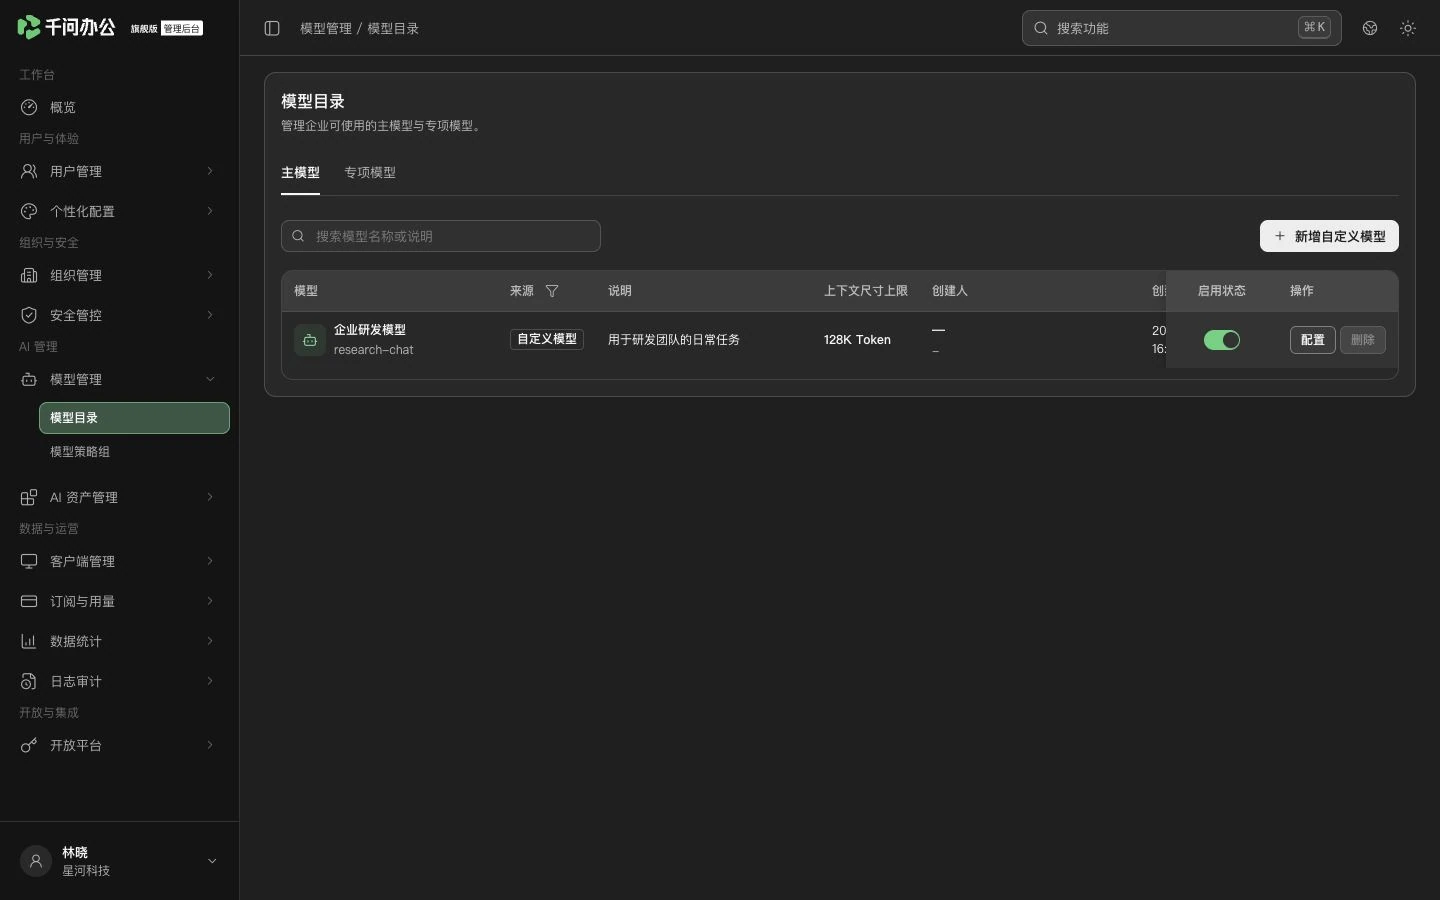Click the 128K Token cell
The height and width of the screenshot is (900, 1440).
point(857,340)
